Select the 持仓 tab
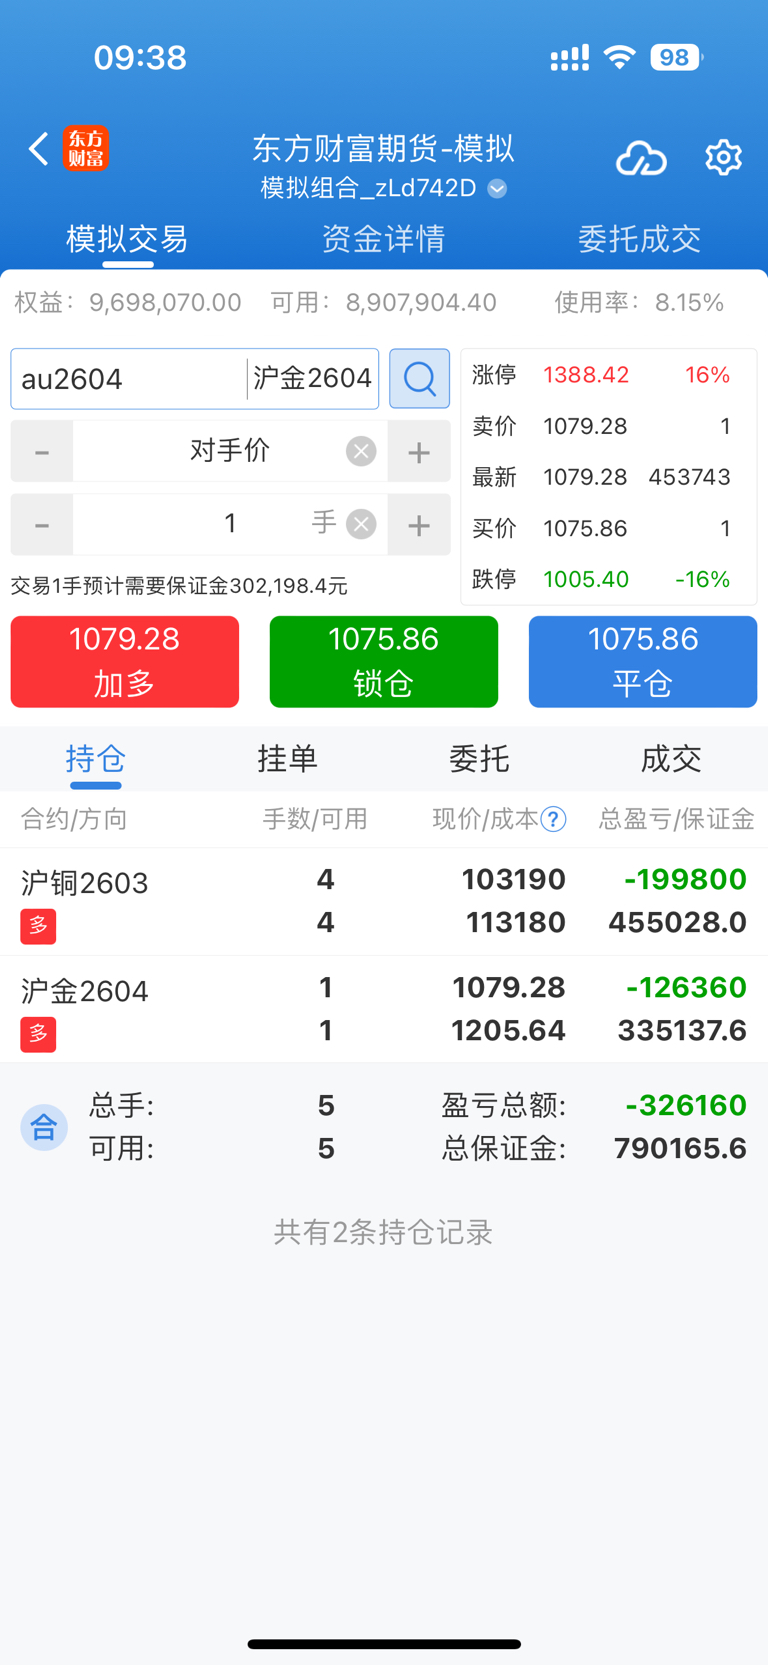The image size is (769, 1665). pos(96,759)
